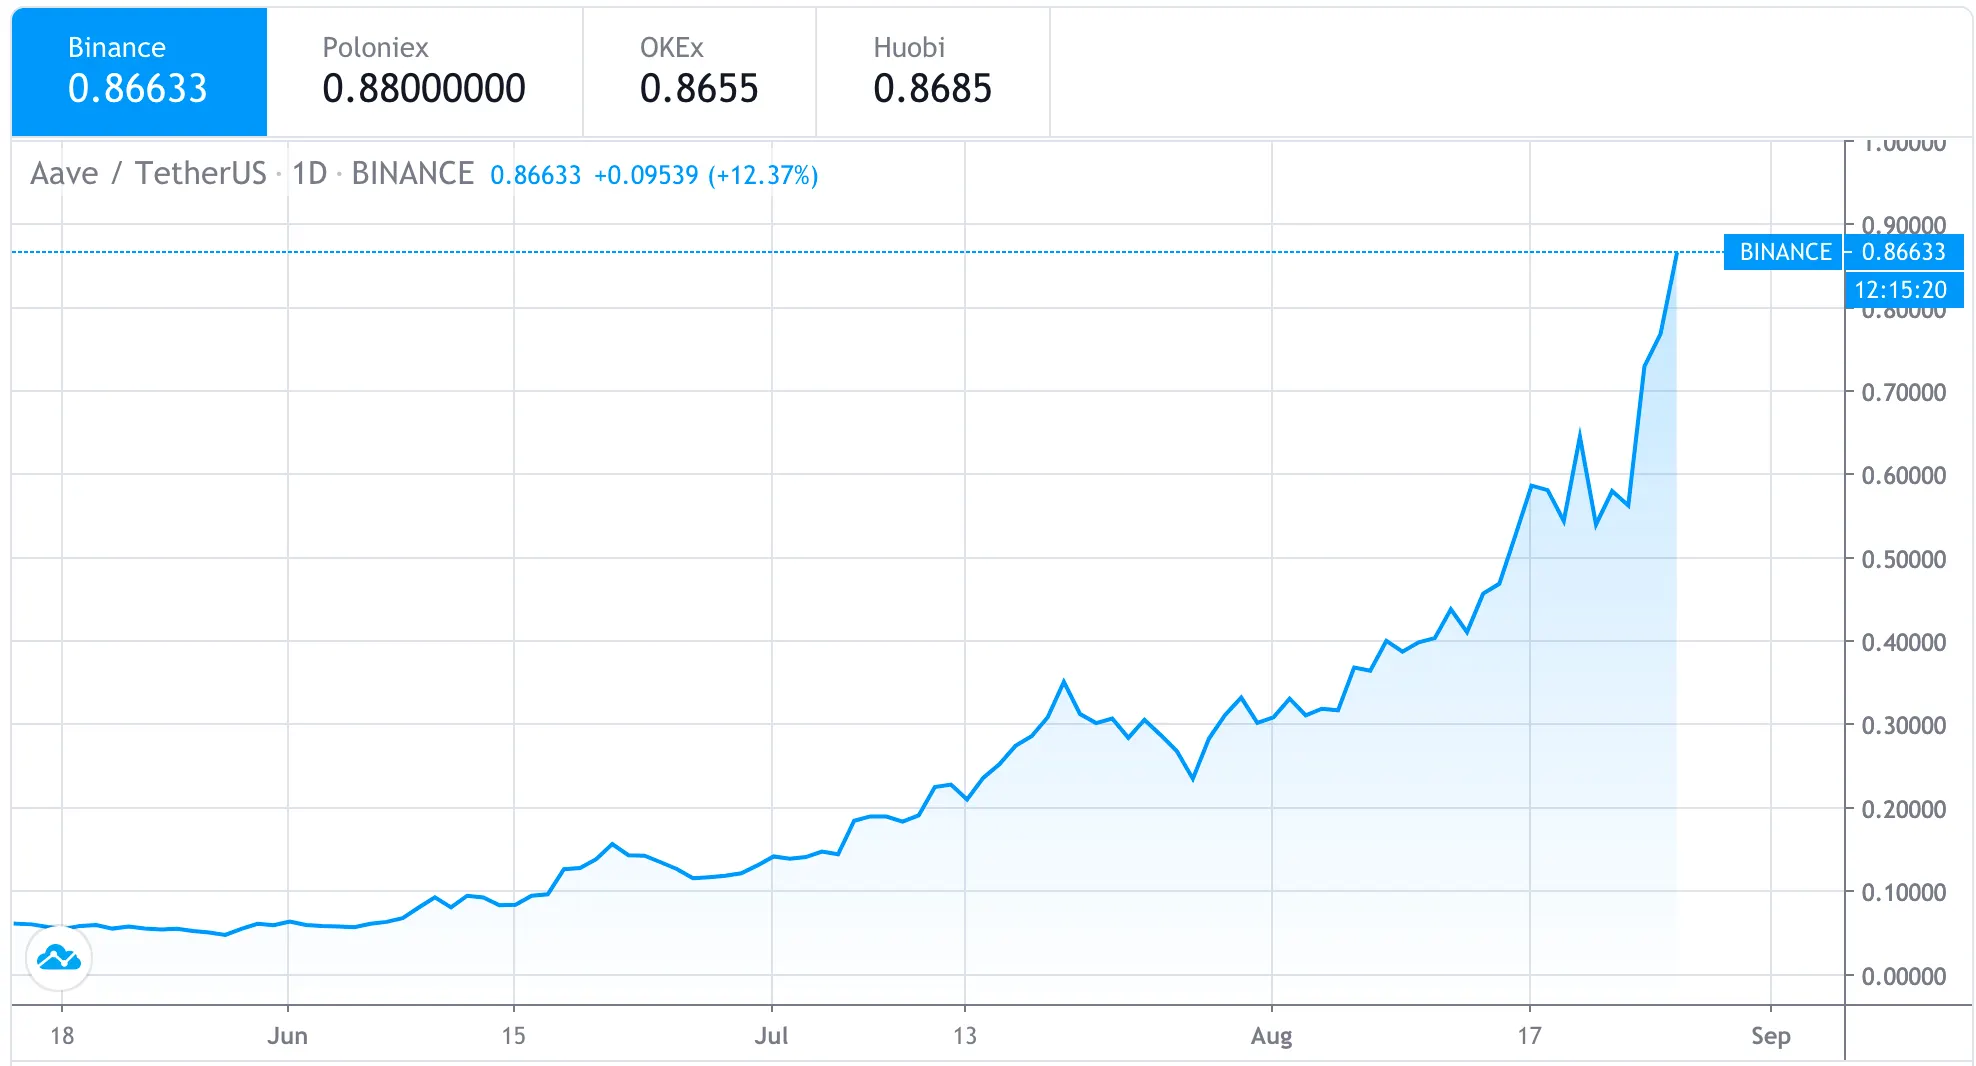Screen dimensions: 1976x1066
Task: Open the OKEx exchange quote tab
Action: click(x=699, y=70)
